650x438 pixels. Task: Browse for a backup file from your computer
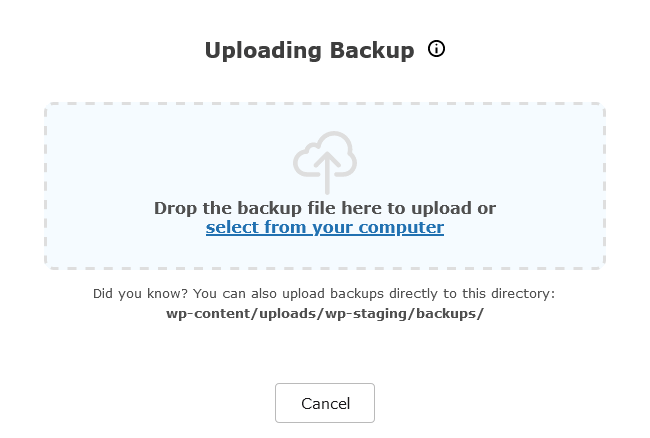click(x=325, y=227)
